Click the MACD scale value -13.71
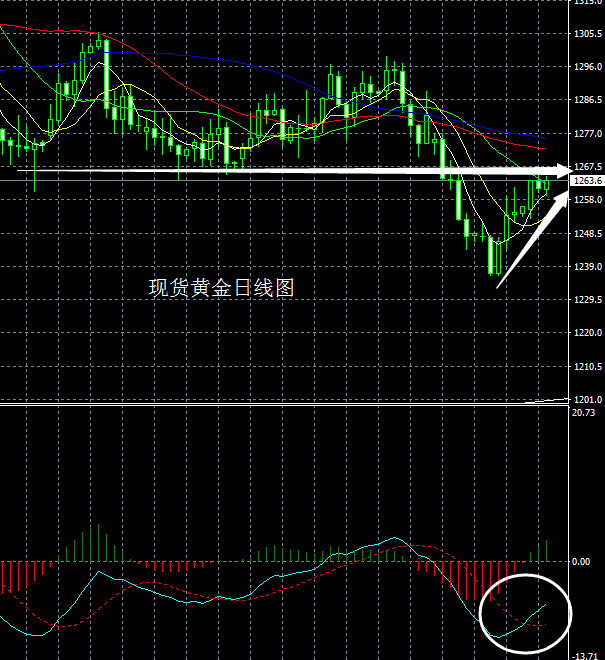This screenshot has height=660, width=605. pos(585,656)
